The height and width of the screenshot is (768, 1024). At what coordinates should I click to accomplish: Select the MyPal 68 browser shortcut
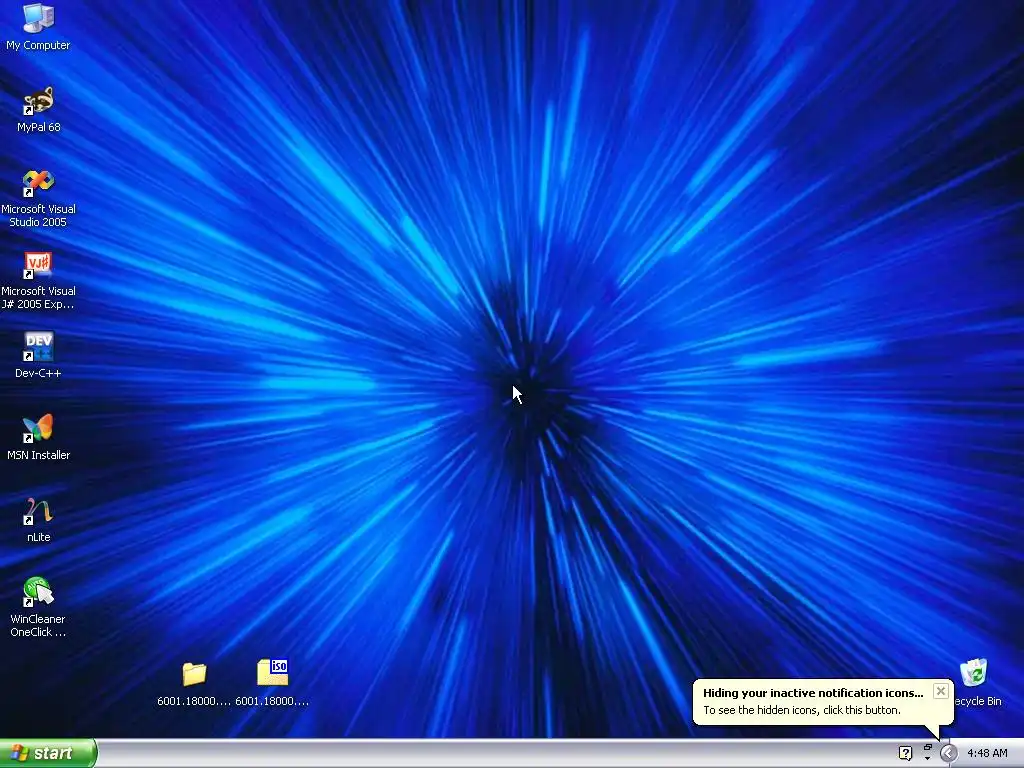point(38,110)
